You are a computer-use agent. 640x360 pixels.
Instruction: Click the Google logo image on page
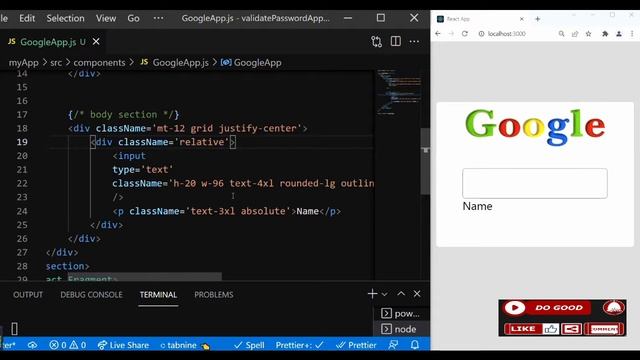[535, 127]
